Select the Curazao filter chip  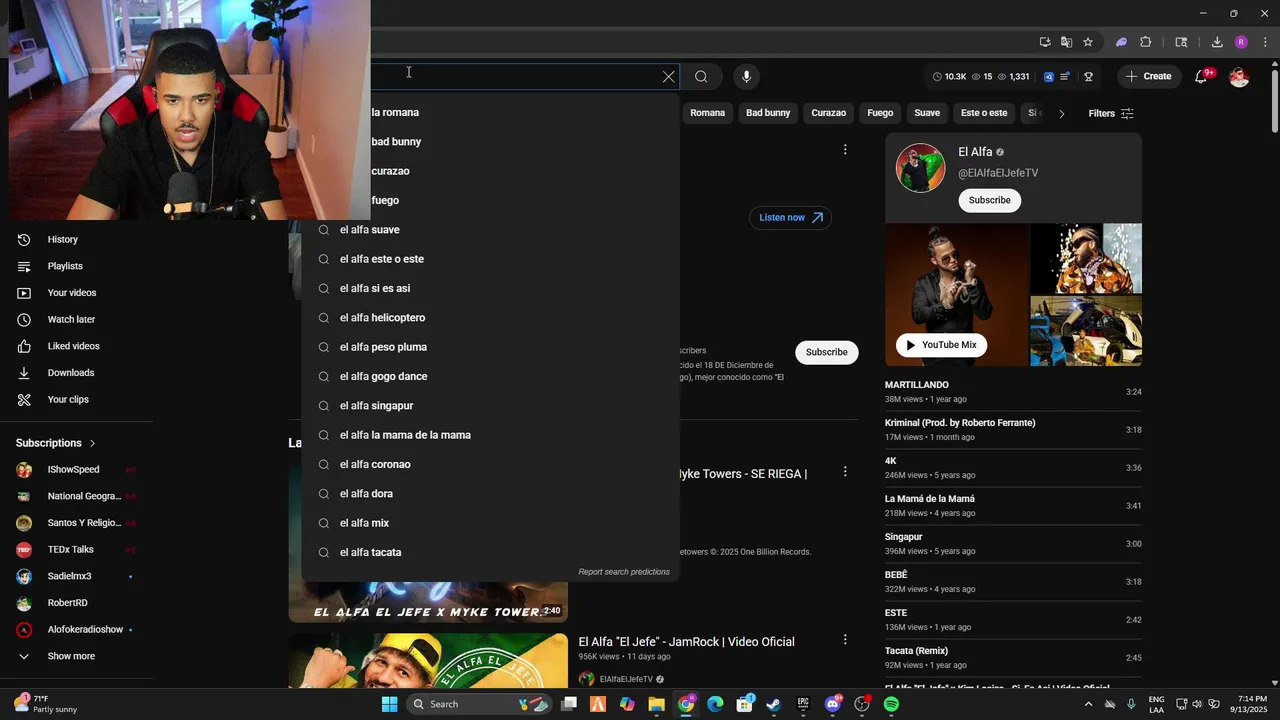[828, 113]
